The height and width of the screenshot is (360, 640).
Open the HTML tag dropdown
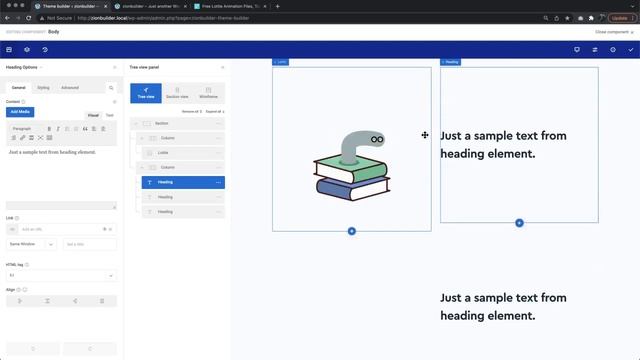tap(61, 276)
